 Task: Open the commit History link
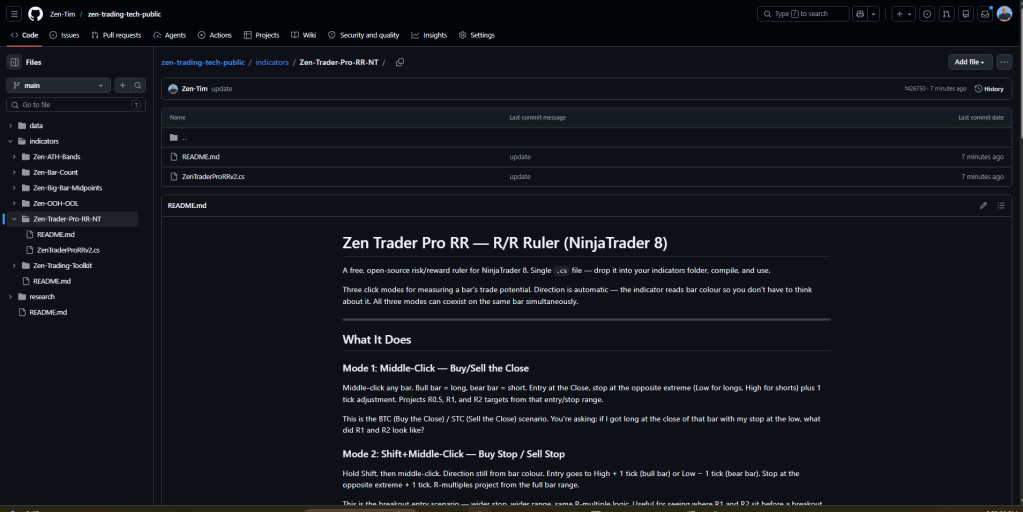click(x=989, y=89)
